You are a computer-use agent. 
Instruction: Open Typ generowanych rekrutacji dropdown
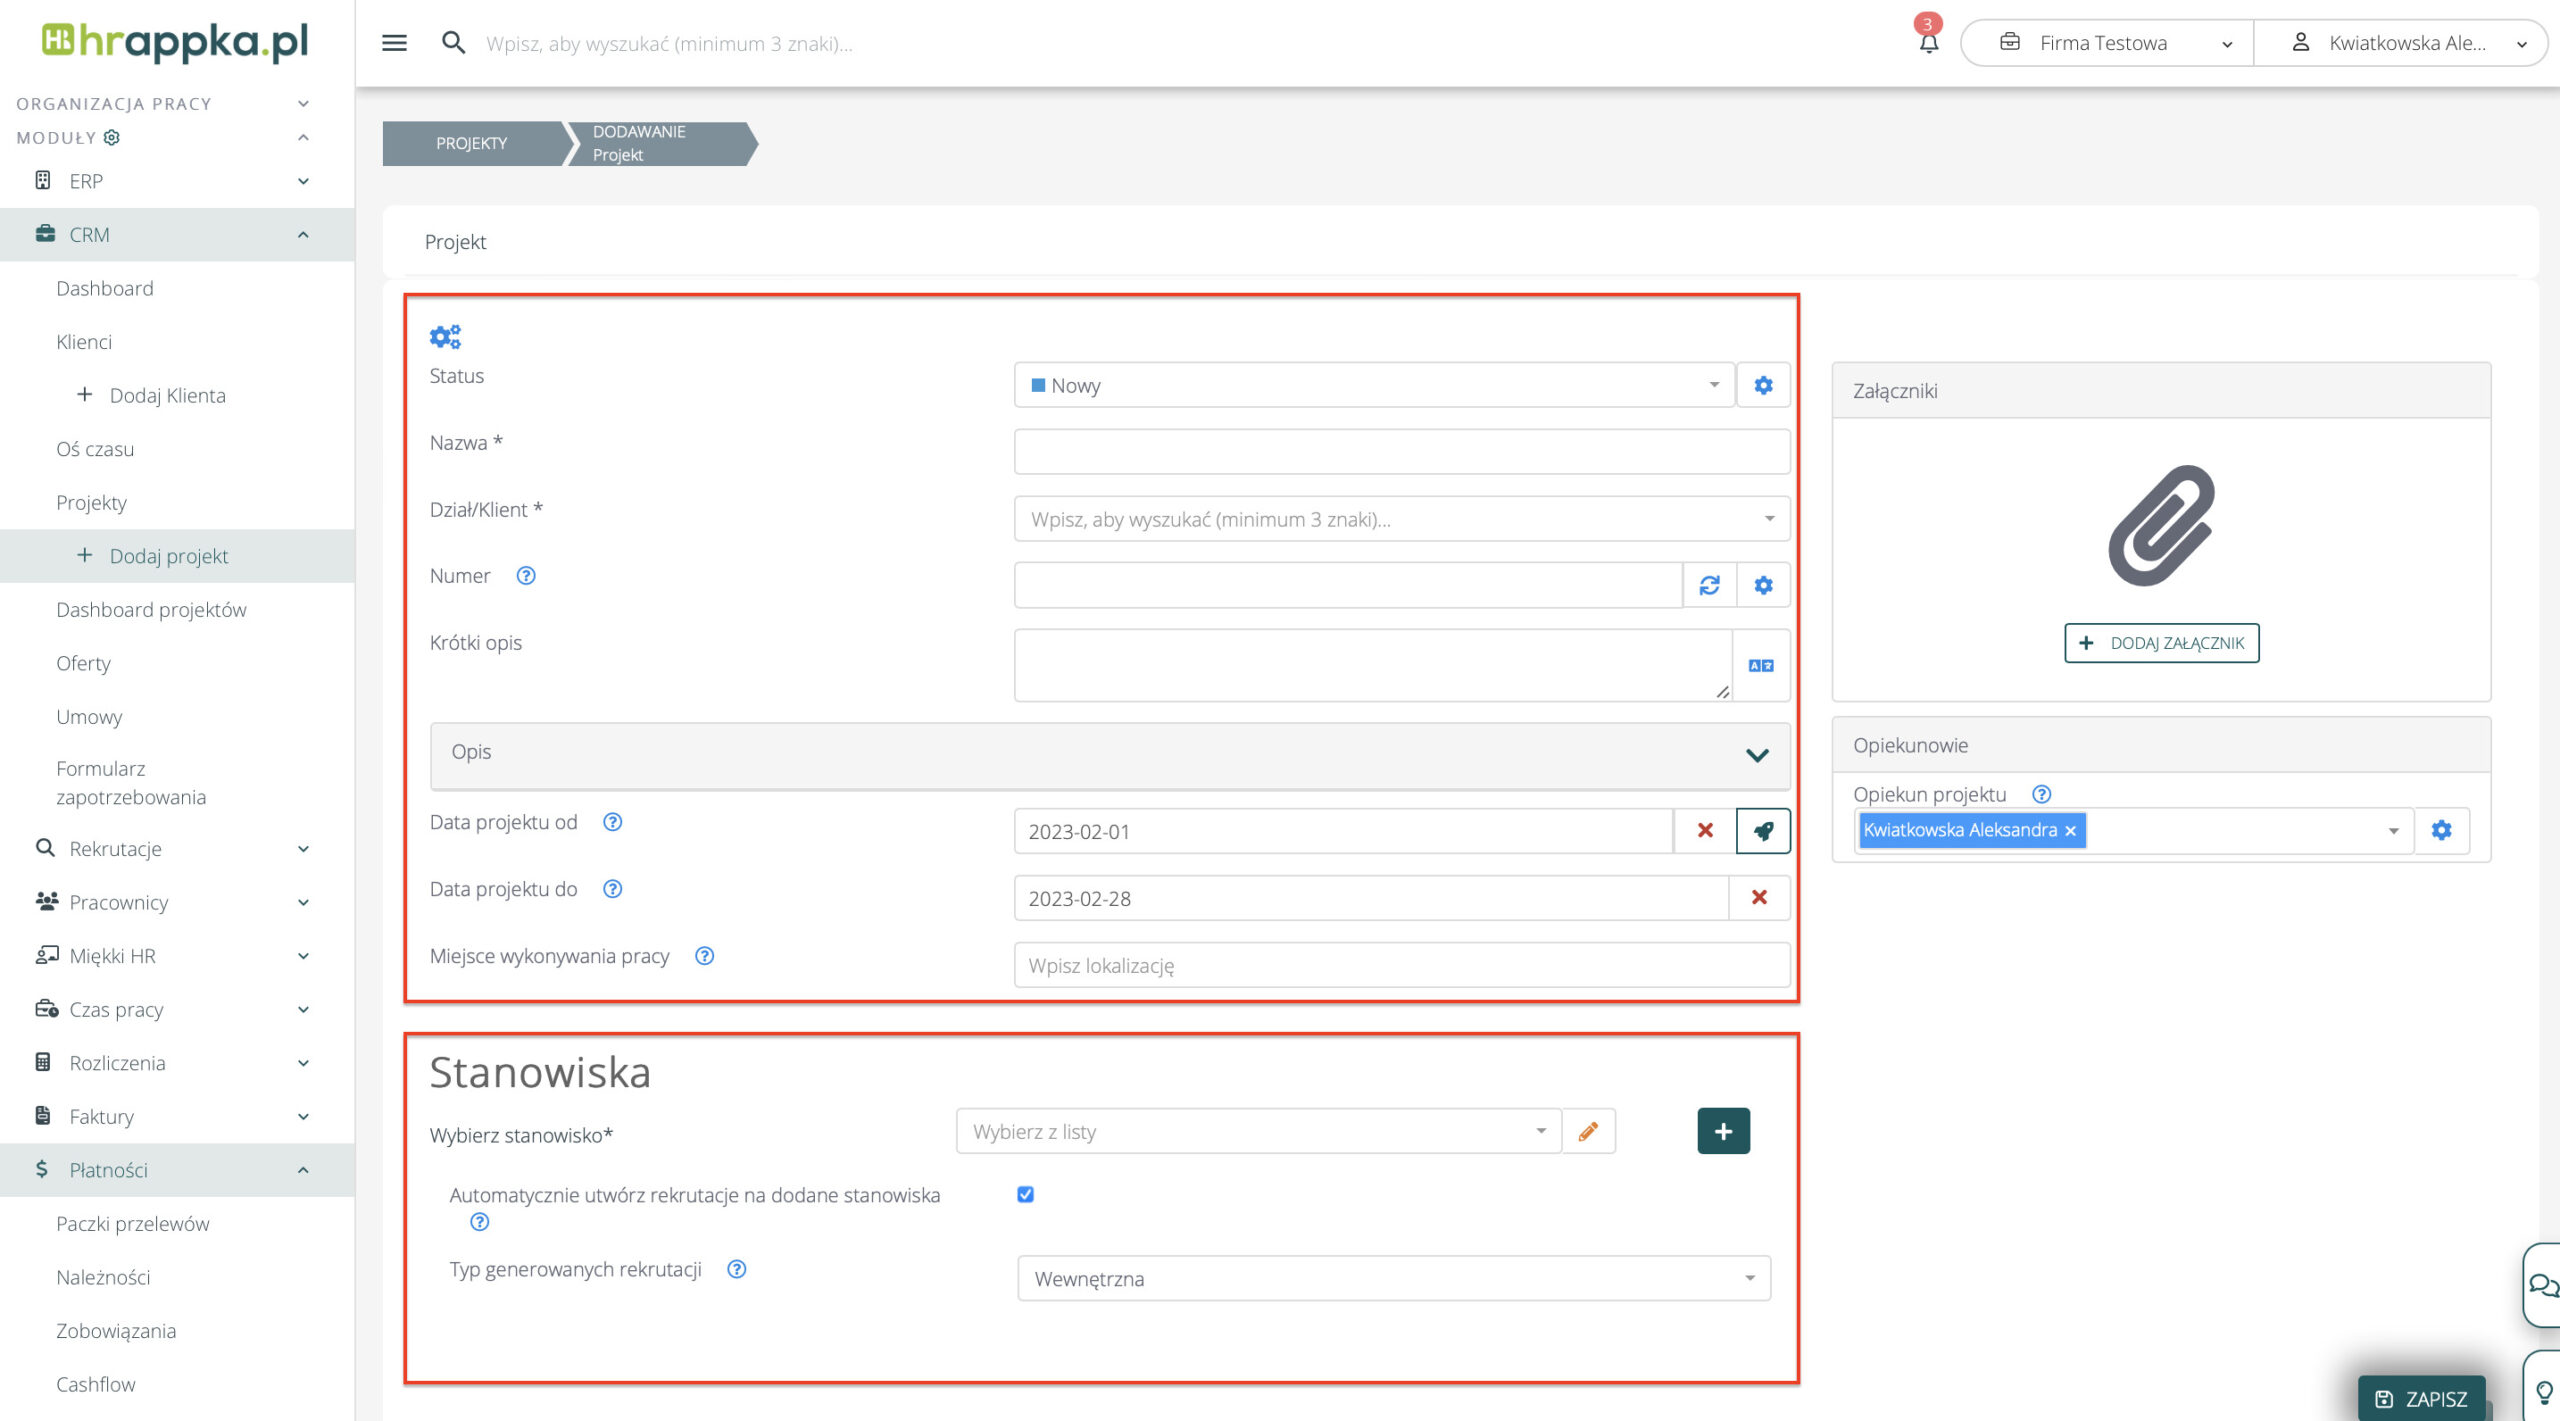[x=1393, y=1278]
